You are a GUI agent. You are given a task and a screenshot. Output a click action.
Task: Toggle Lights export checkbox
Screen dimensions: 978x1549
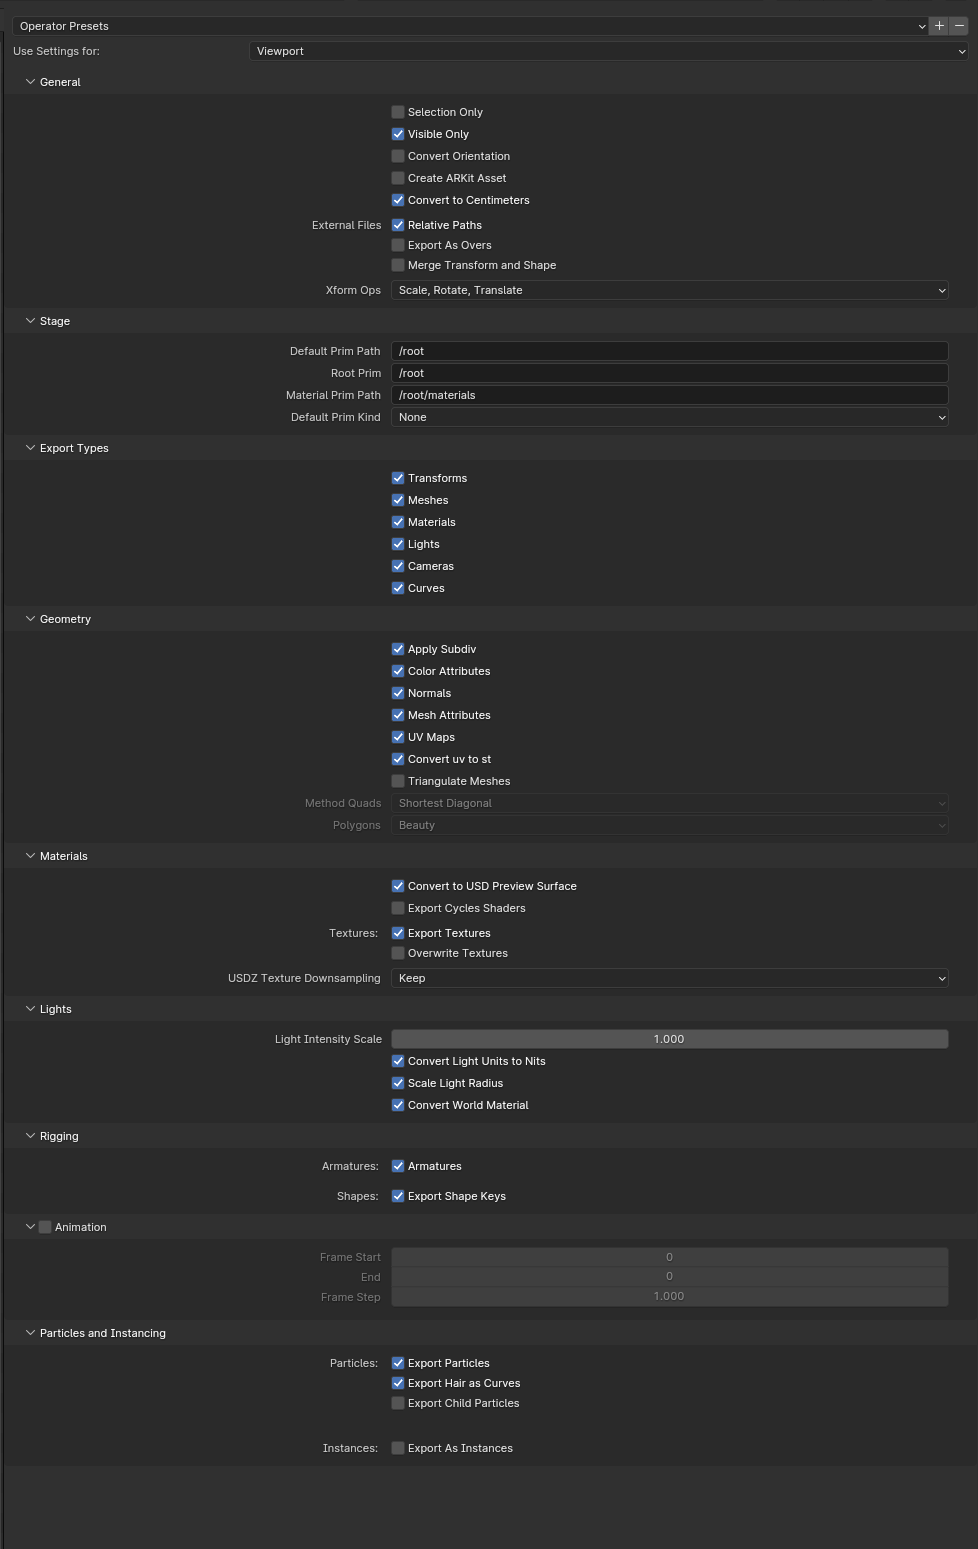(x=398, y=544)
